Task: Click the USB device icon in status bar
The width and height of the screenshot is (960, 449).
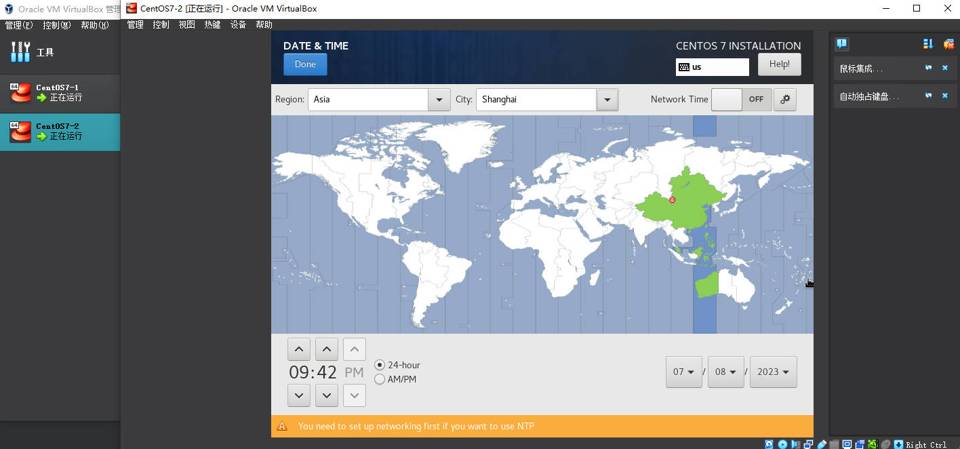Action: (822, 444)
